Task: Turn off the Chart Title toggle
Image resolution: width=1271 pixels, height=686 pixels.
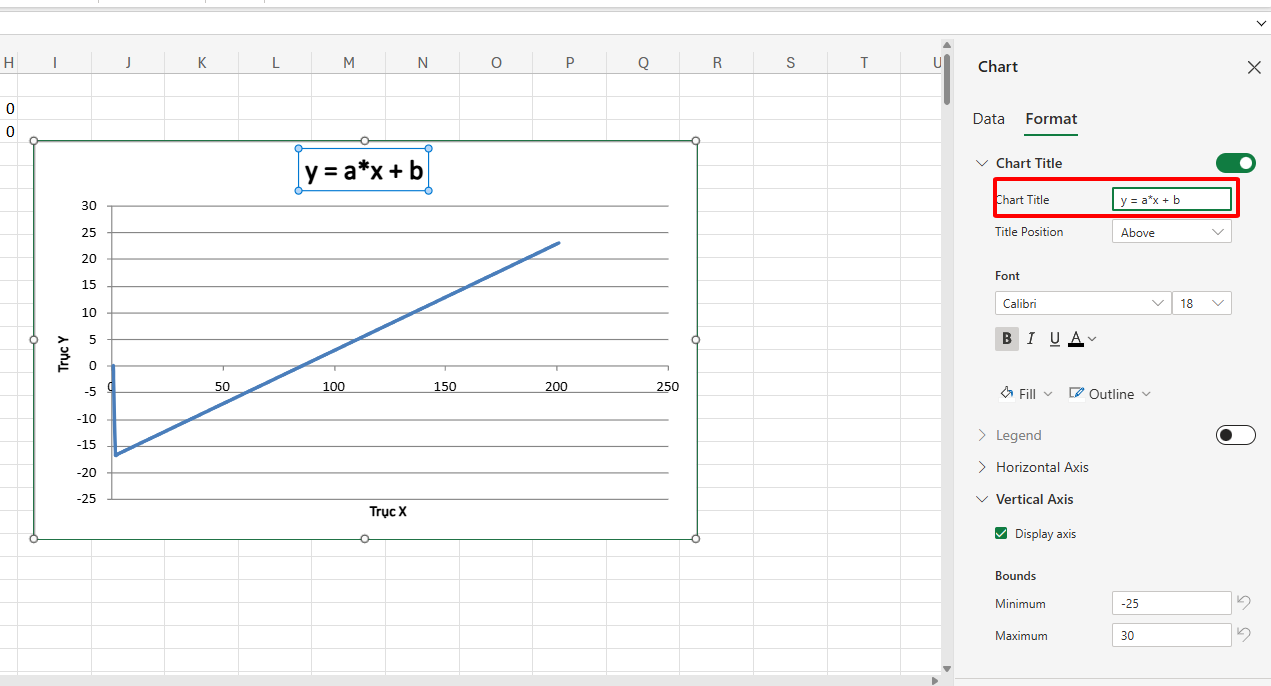Action: [1236, 163]
